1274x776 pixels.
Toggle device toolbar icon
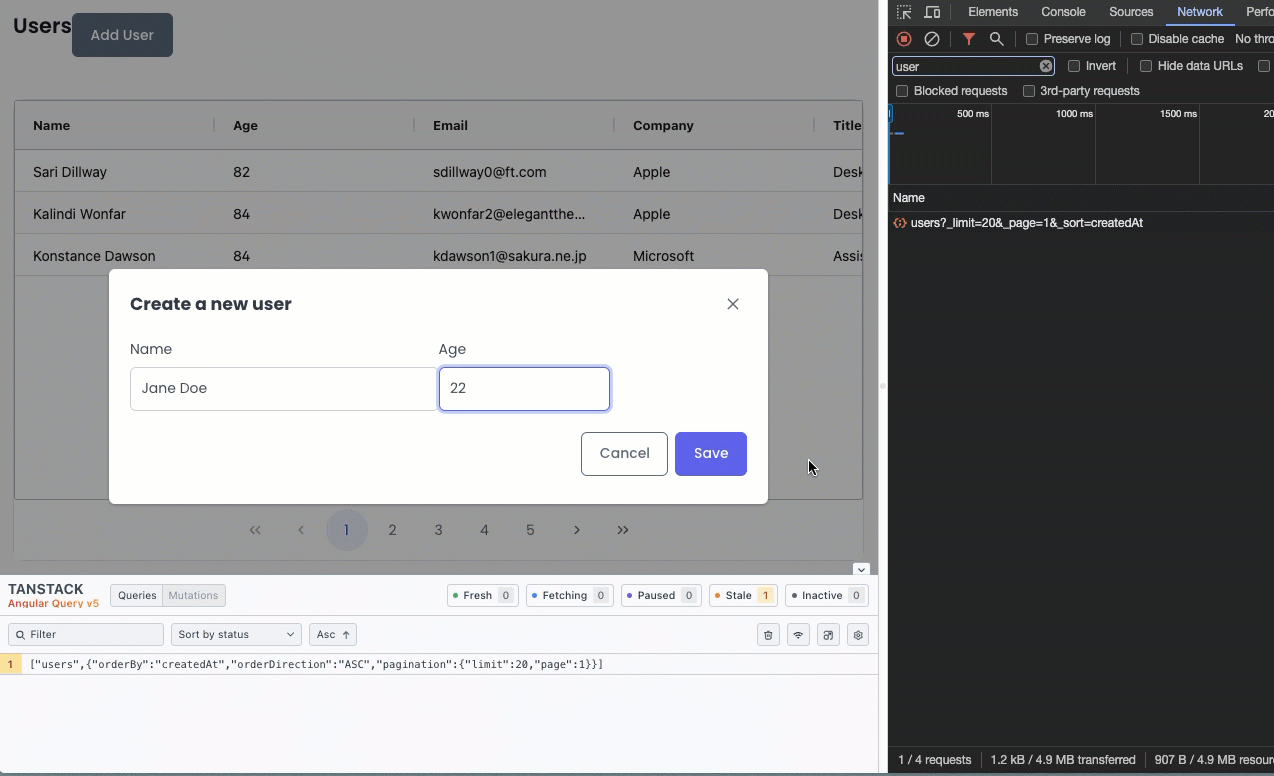932,12
